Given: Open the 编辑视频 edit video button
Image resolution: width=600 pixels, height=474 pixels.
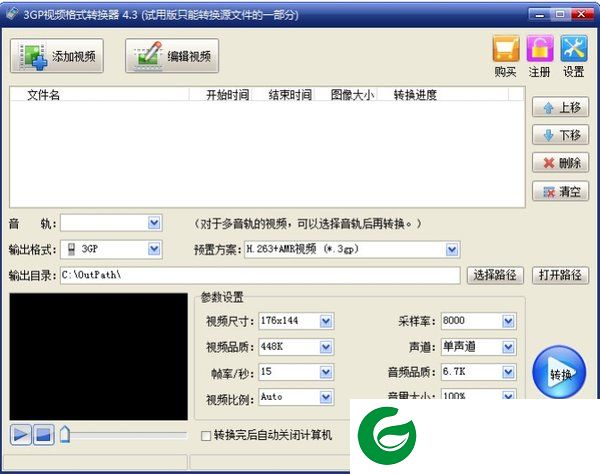Looking at the screenshot, I should [172, 56].
